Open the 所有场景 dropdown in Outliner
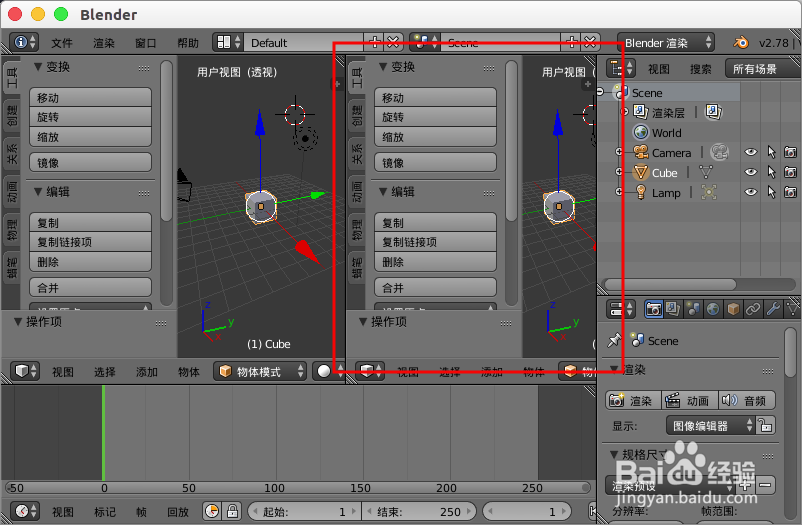The height and width of the screenshot is (525, 802). 762,69
